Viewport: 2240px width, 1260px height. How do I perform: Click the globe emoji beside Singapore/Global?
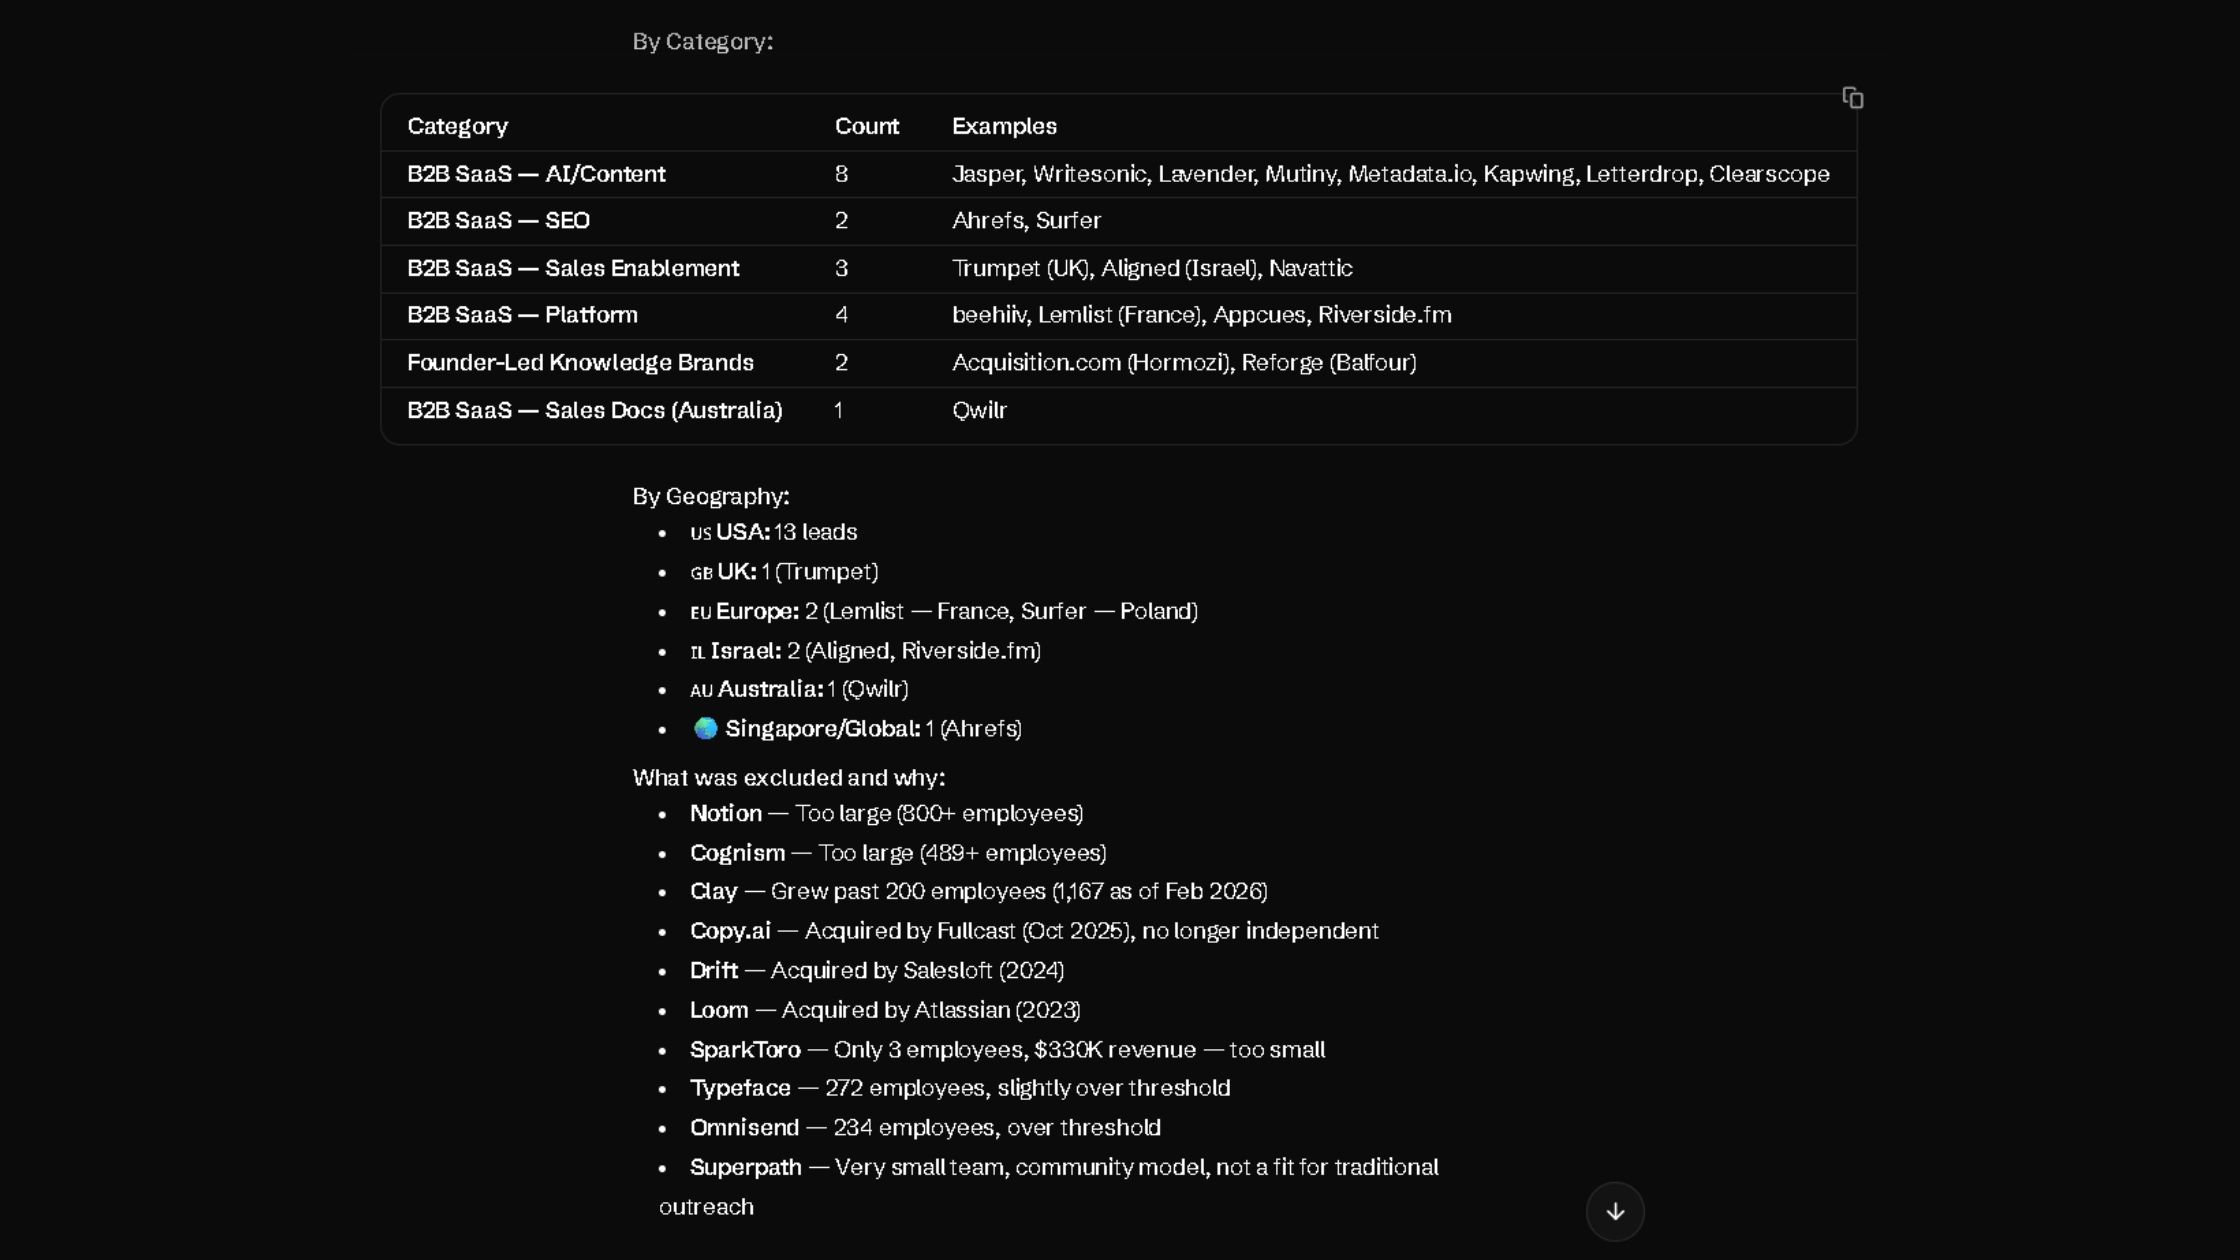coord(706,729)
